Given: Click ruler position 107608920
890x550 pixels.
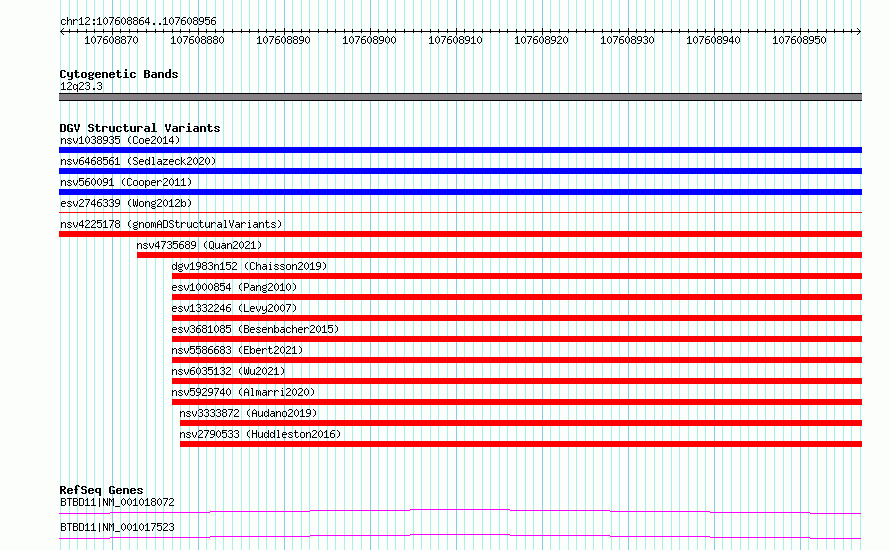Looking at the screenshot, I should coord(541,40).
